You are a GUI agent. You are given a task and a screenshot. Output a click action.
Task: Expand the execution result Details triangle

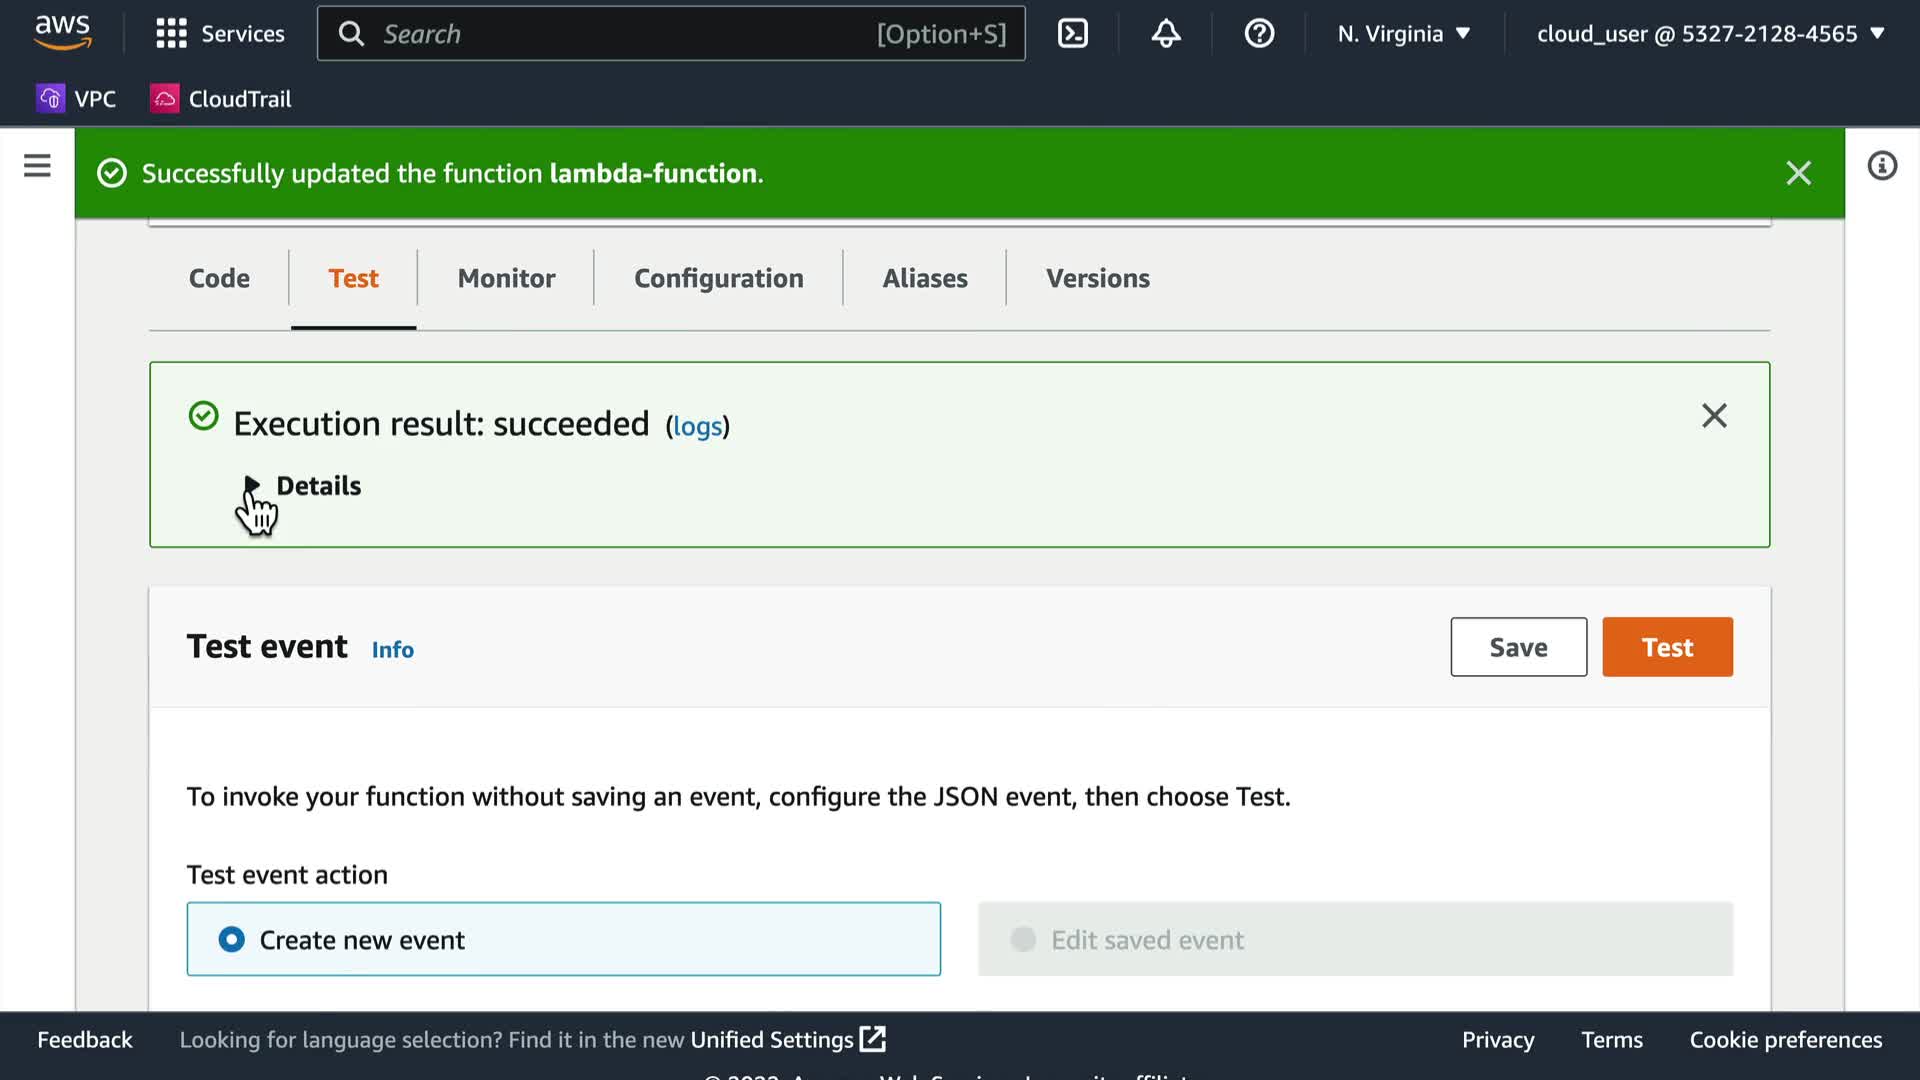252,485
